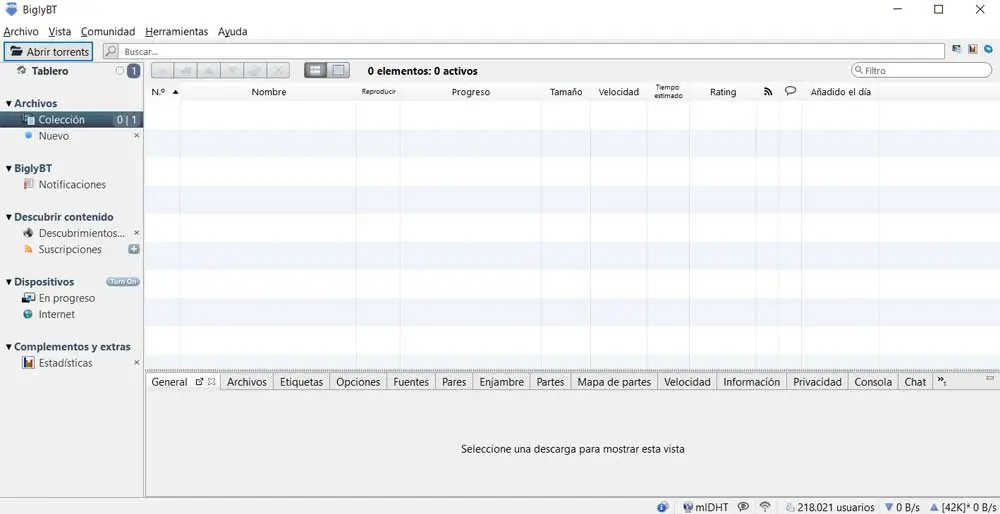Click the spinner circle next to Tablero
Viewport: 1000px width, 514px height.
coord(119,71)
